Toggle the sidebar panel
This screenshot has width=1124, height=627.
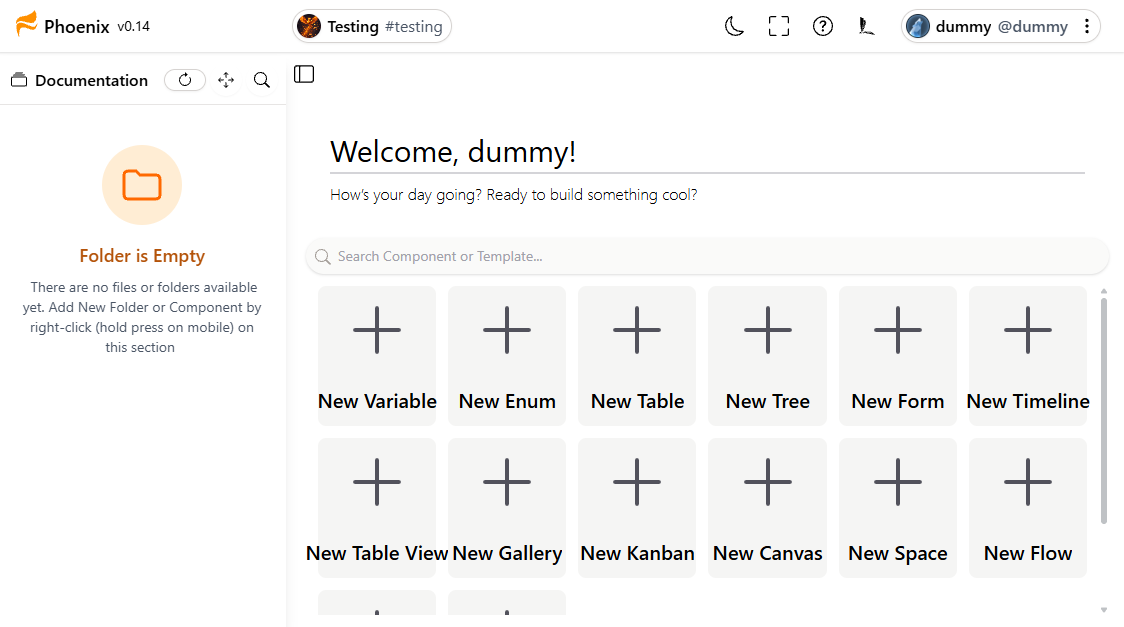pyautogui.click(x=304, y=75)
